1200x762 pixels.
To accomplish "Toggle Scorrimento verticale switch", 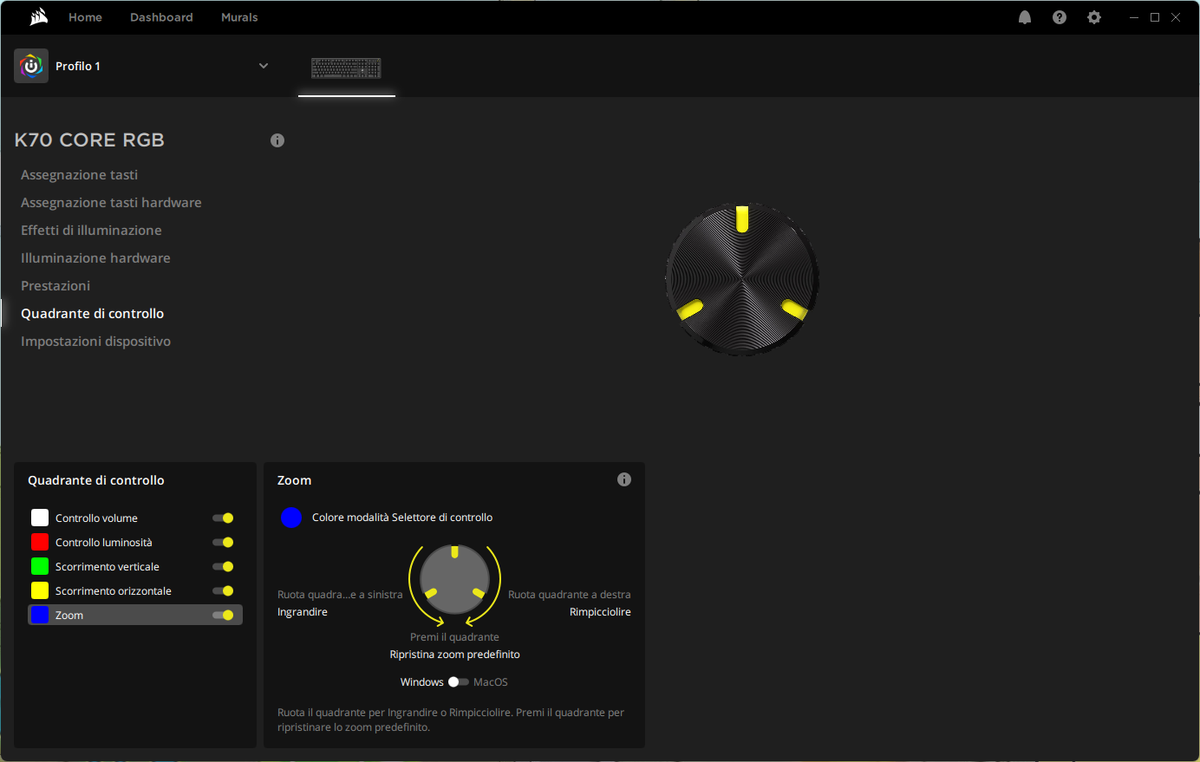I will 223,567.
